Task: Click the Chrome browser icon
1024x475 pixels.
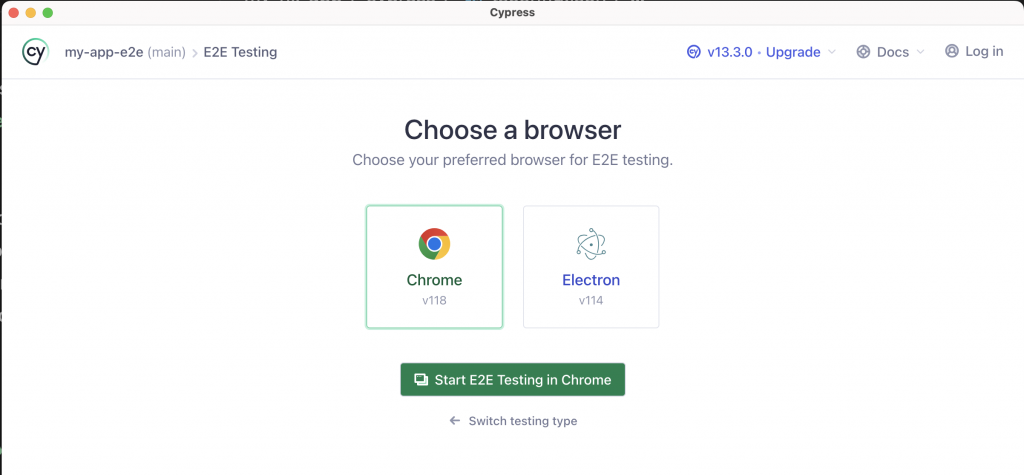Action: (434, 244)
